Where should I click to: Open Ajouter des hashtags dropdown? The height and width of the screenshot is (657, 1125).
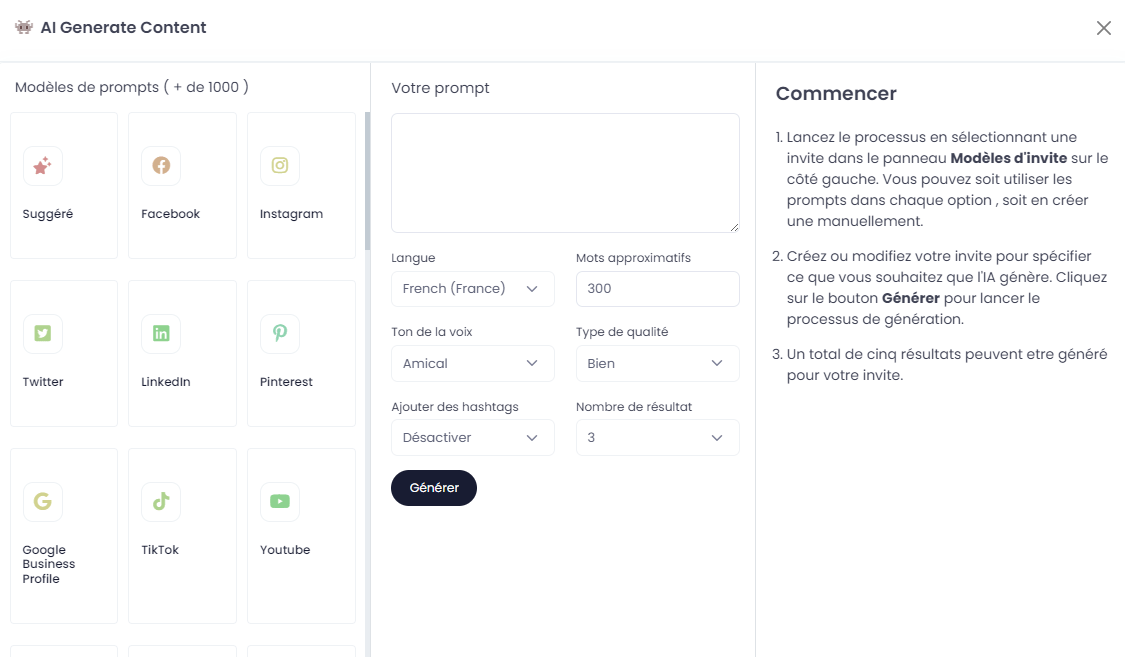point(473,438)
